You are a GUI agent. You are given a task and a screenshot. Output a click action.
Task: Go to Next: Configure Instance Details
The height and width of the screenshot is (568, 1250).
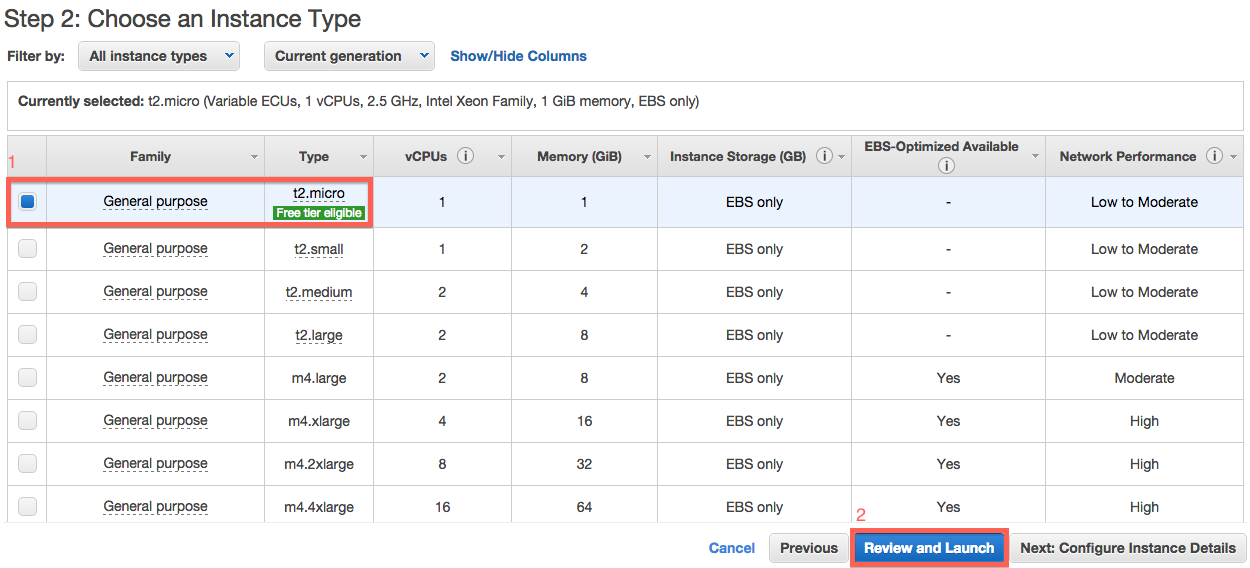1128,548
